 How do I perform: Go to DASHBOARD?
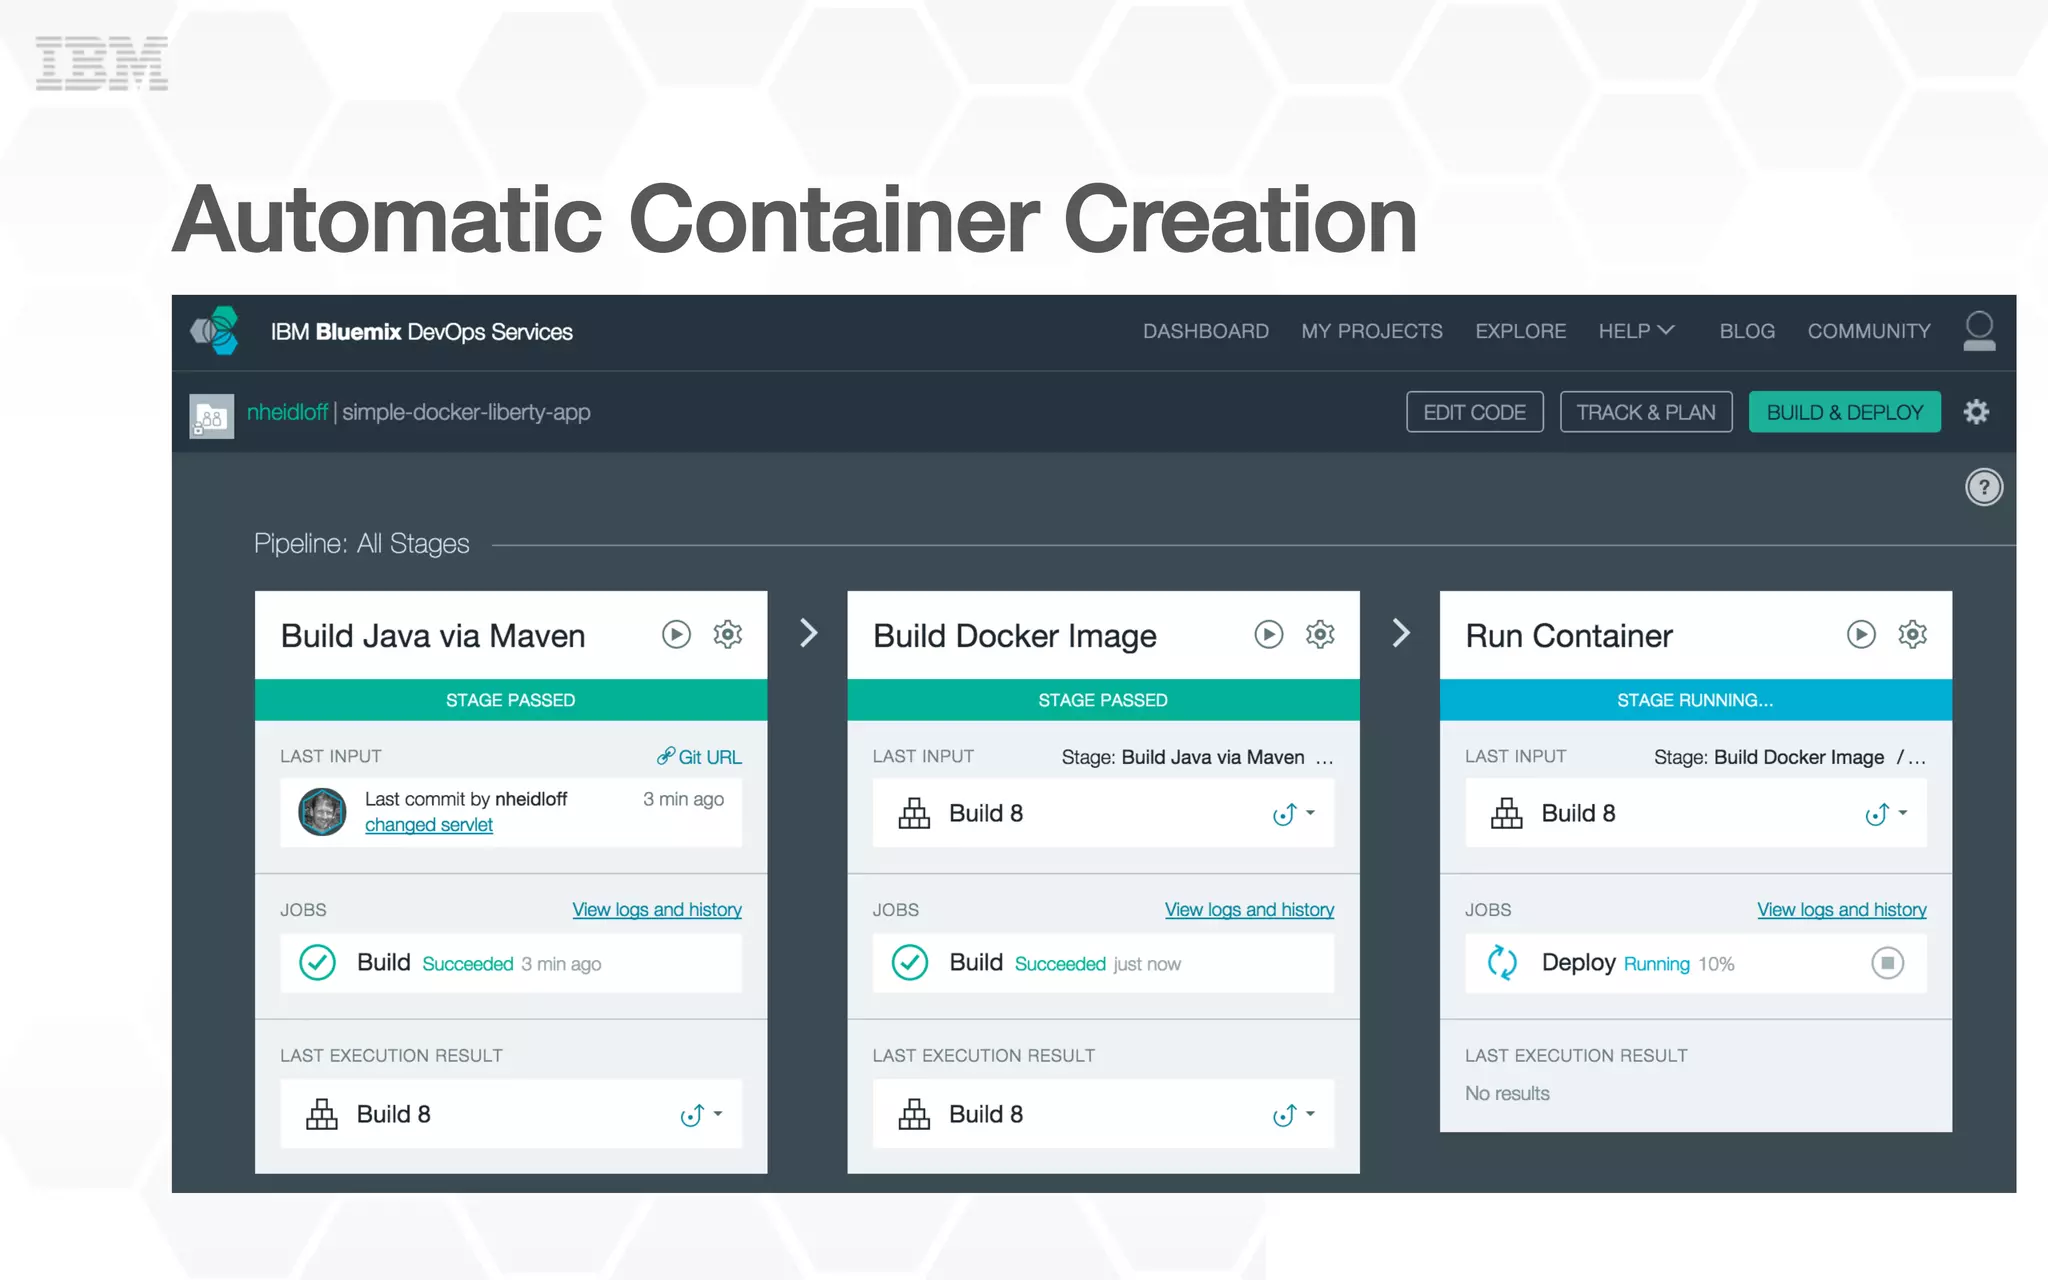[x=1206, y=331]
